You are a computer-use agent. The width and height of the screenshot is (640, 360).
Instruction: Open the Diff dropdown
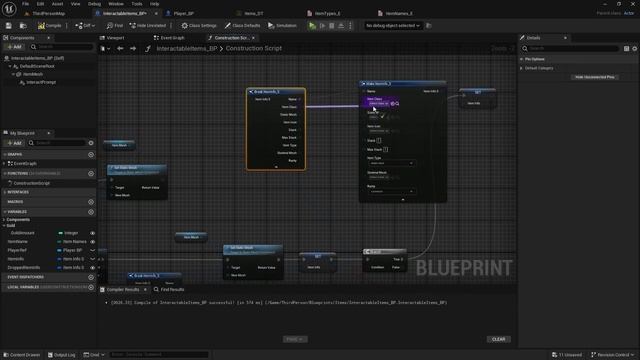[x=85, y=26]
